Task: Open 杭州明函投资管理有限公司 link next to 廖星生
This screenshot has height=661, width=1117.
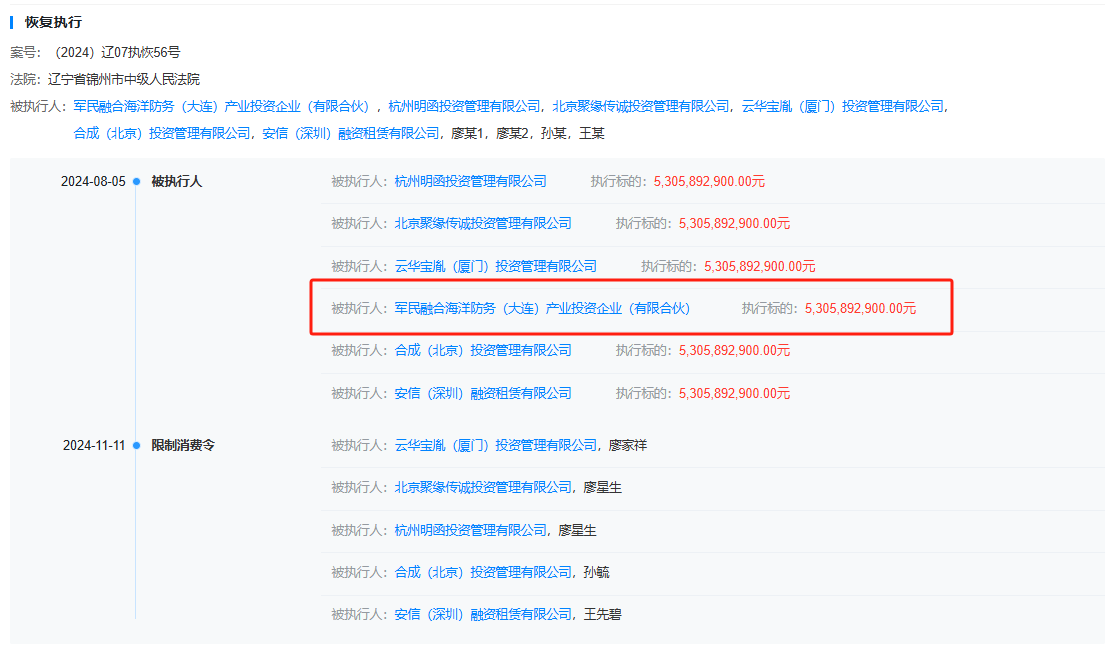Action: pos(470,531)
